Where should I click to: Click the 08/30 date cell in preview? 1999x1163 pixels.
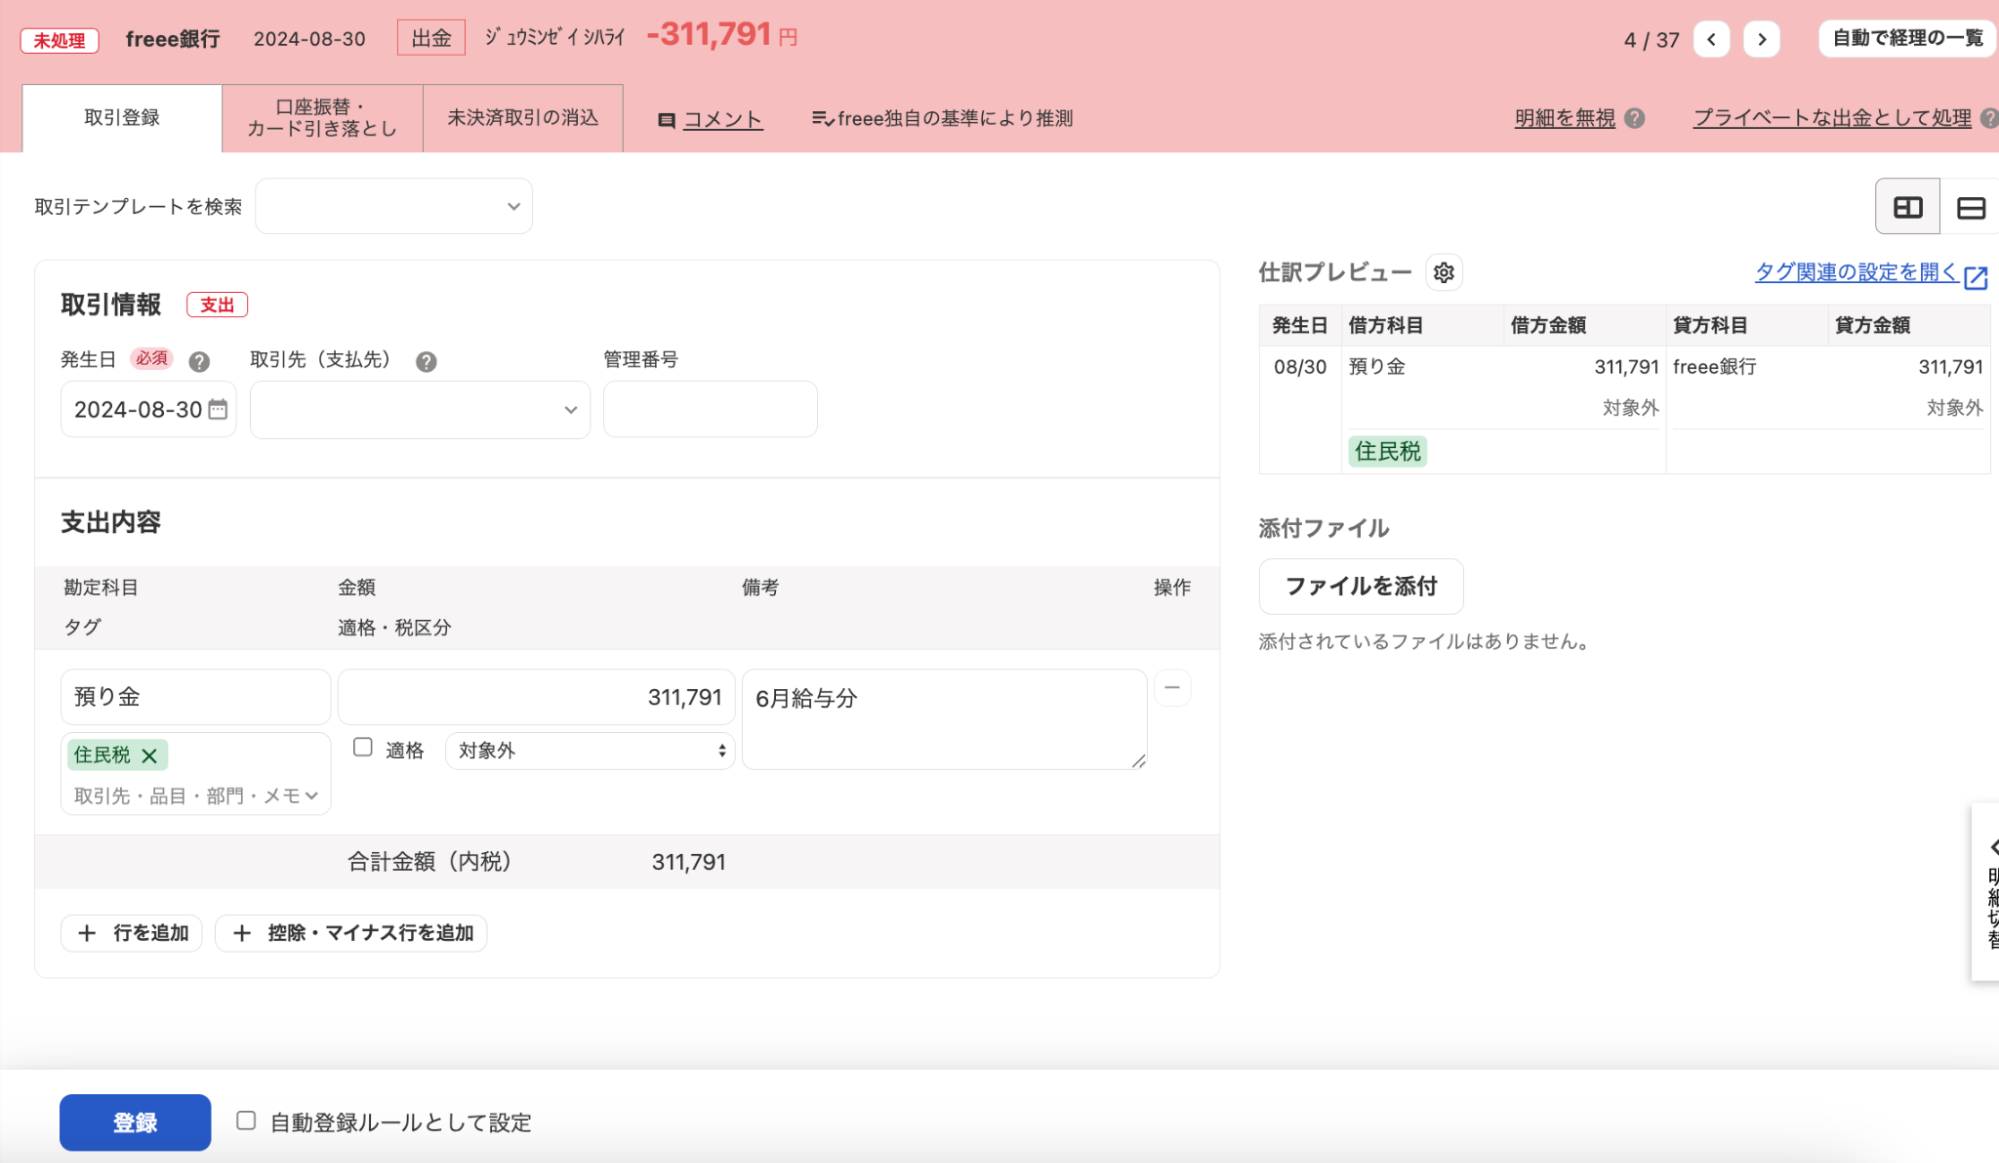coord(1300,367)
